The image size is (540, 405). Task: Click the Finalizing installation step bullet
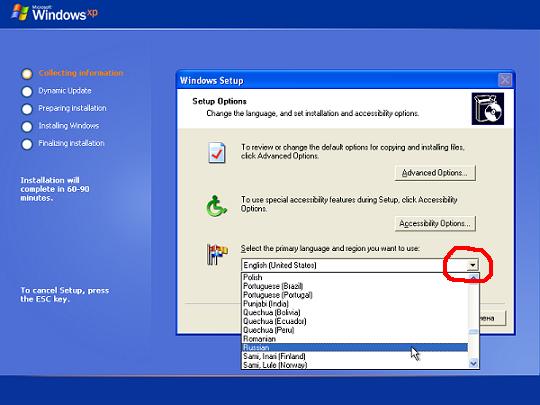(x=27, y=144)
